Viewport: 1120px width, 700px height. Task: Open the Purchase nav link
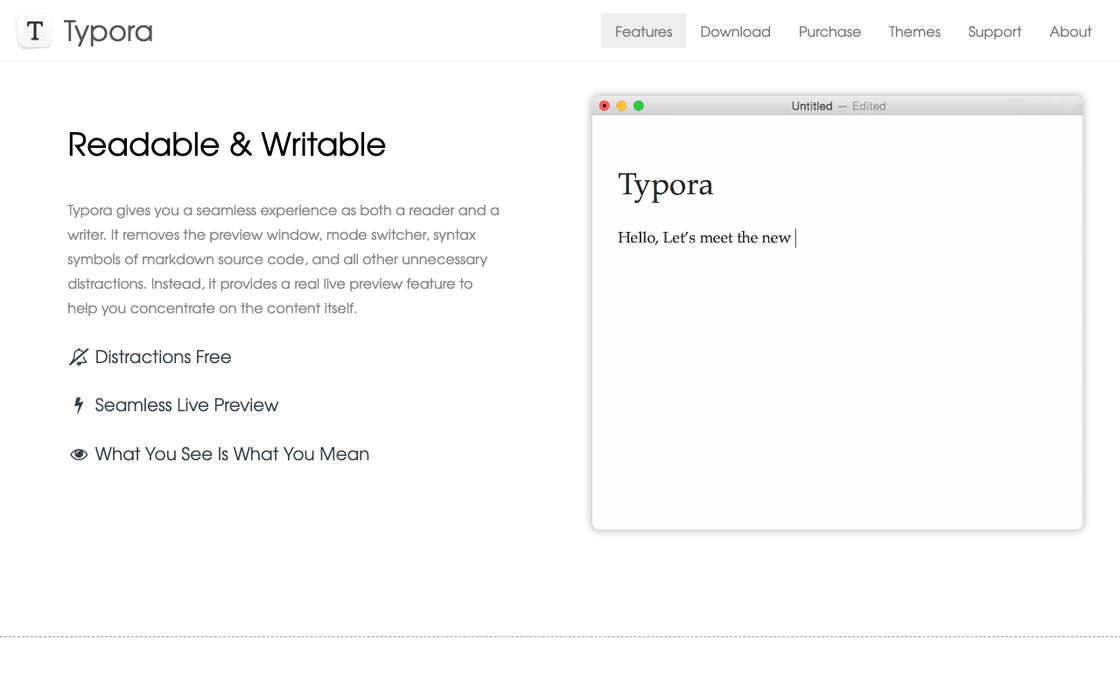pos(829,31)
